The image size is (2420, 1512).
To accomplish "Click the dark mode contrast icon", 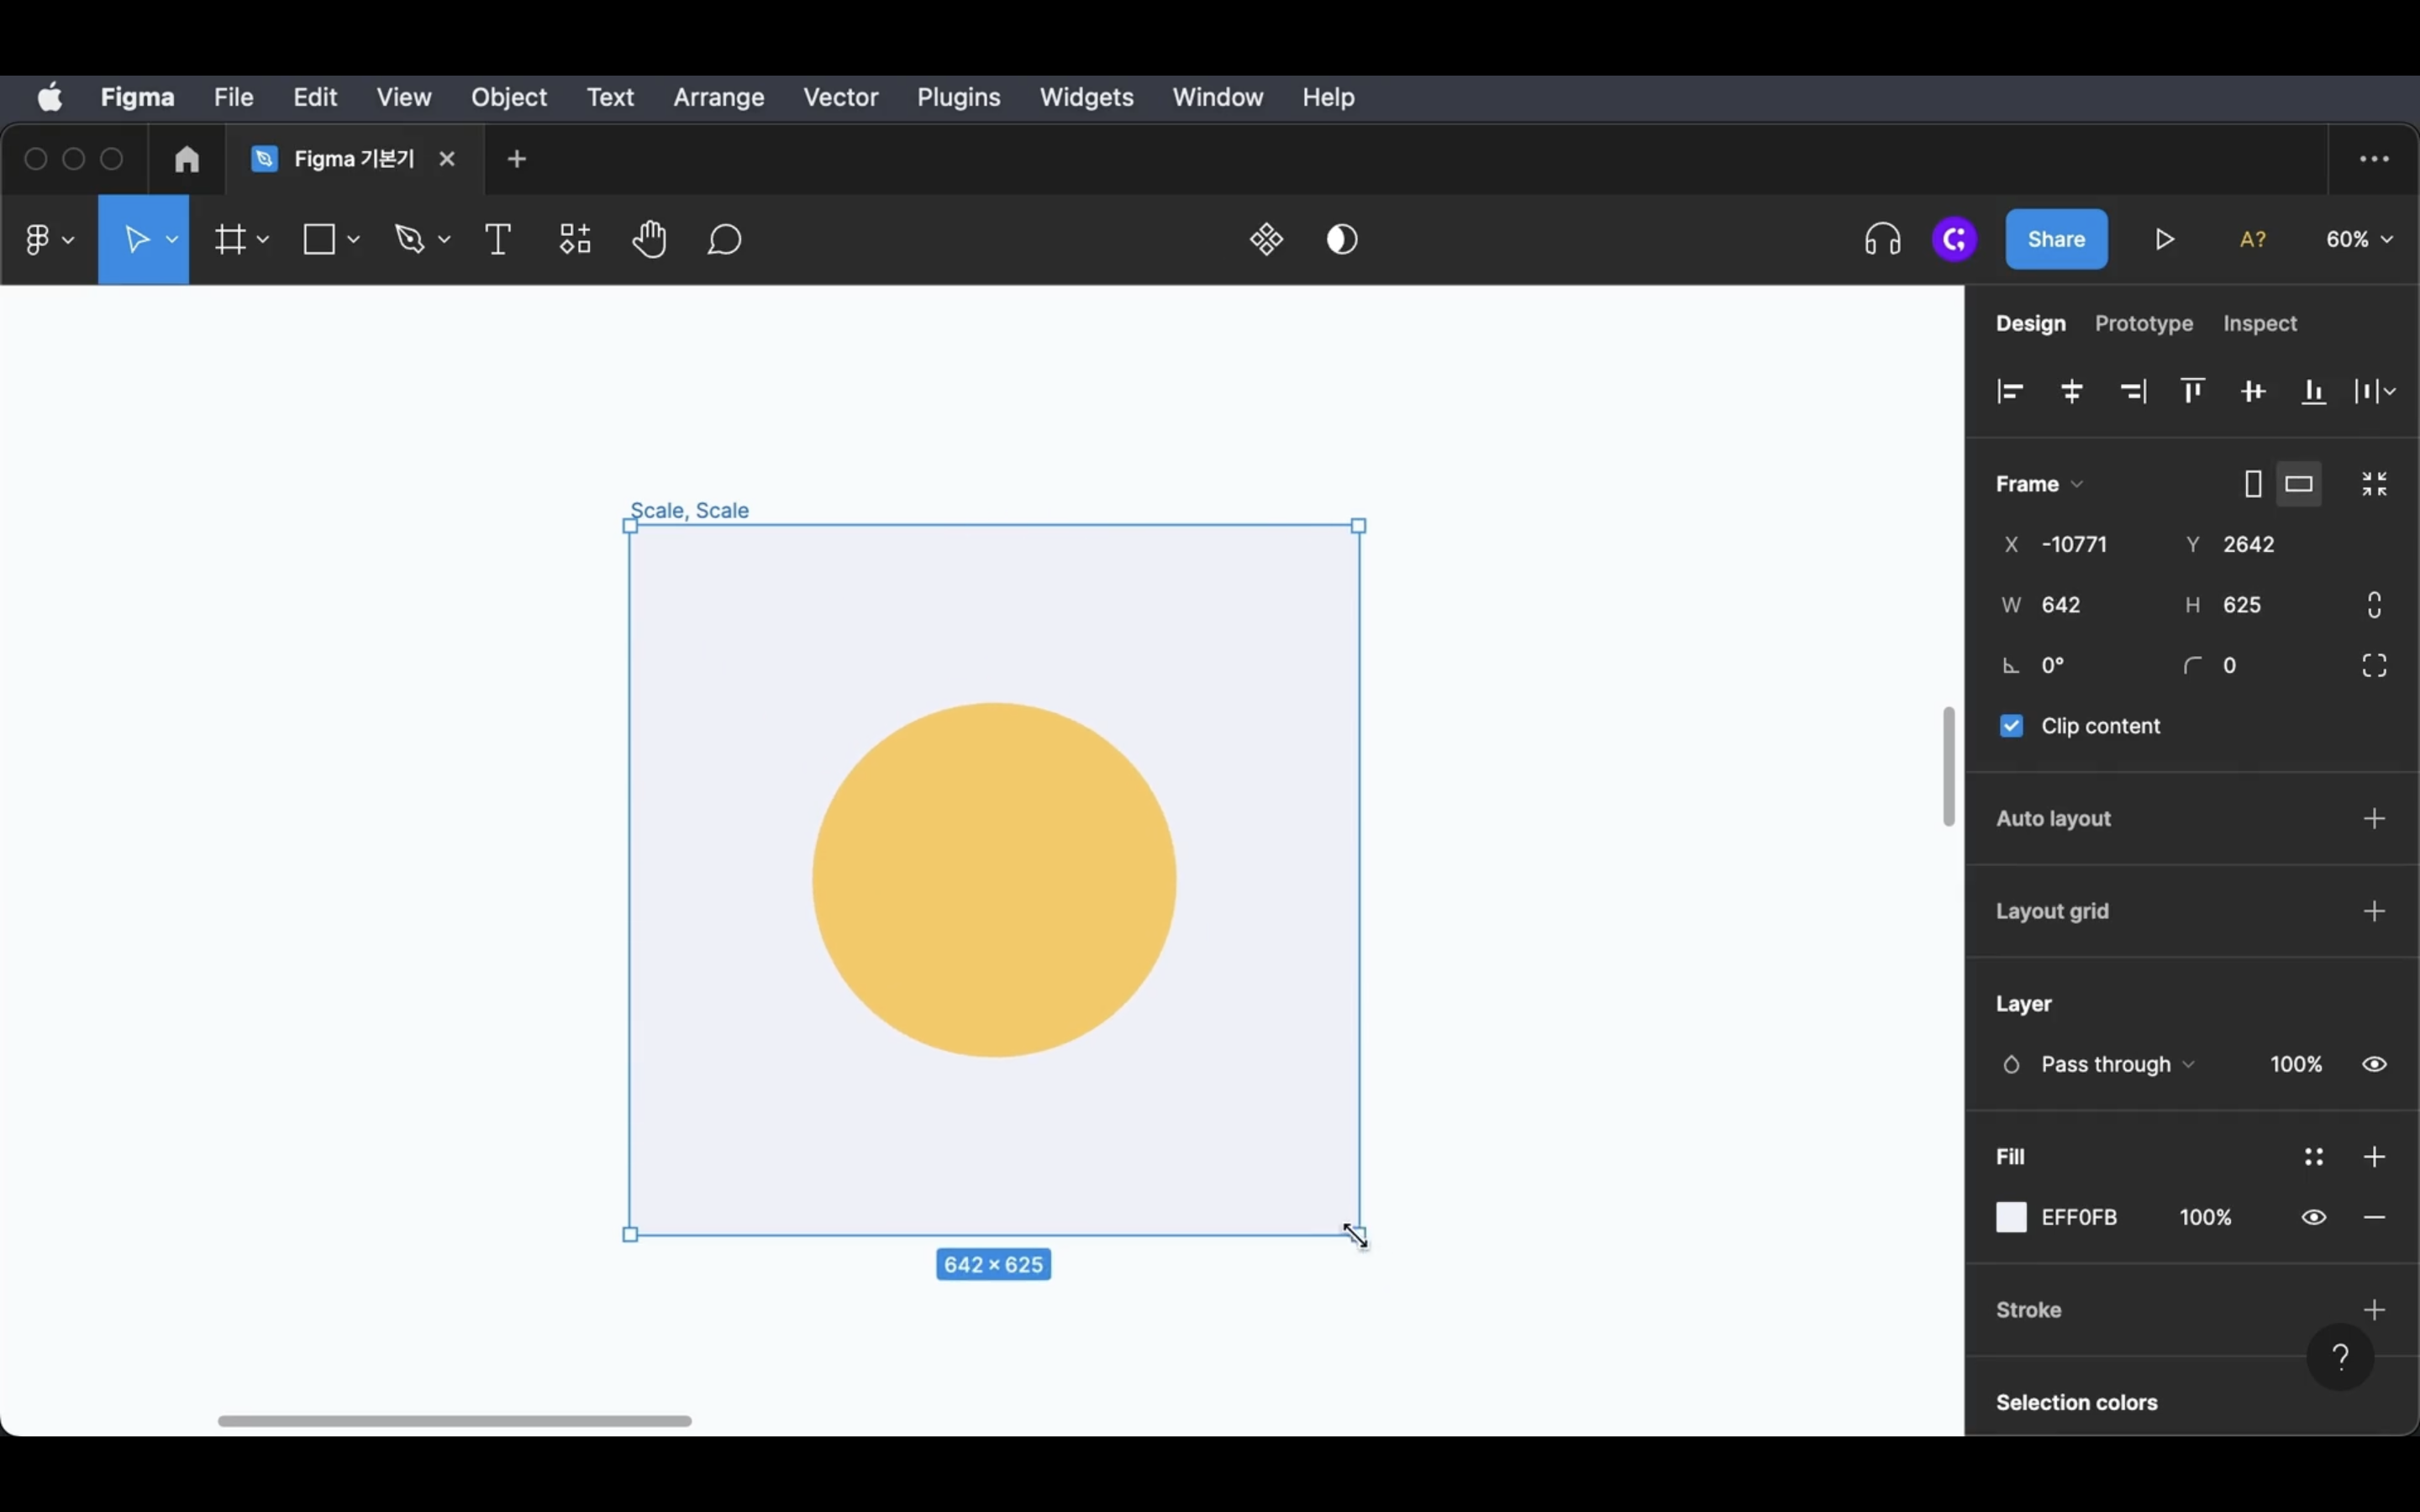I will pyautogui.click(x=1342, y=240).
